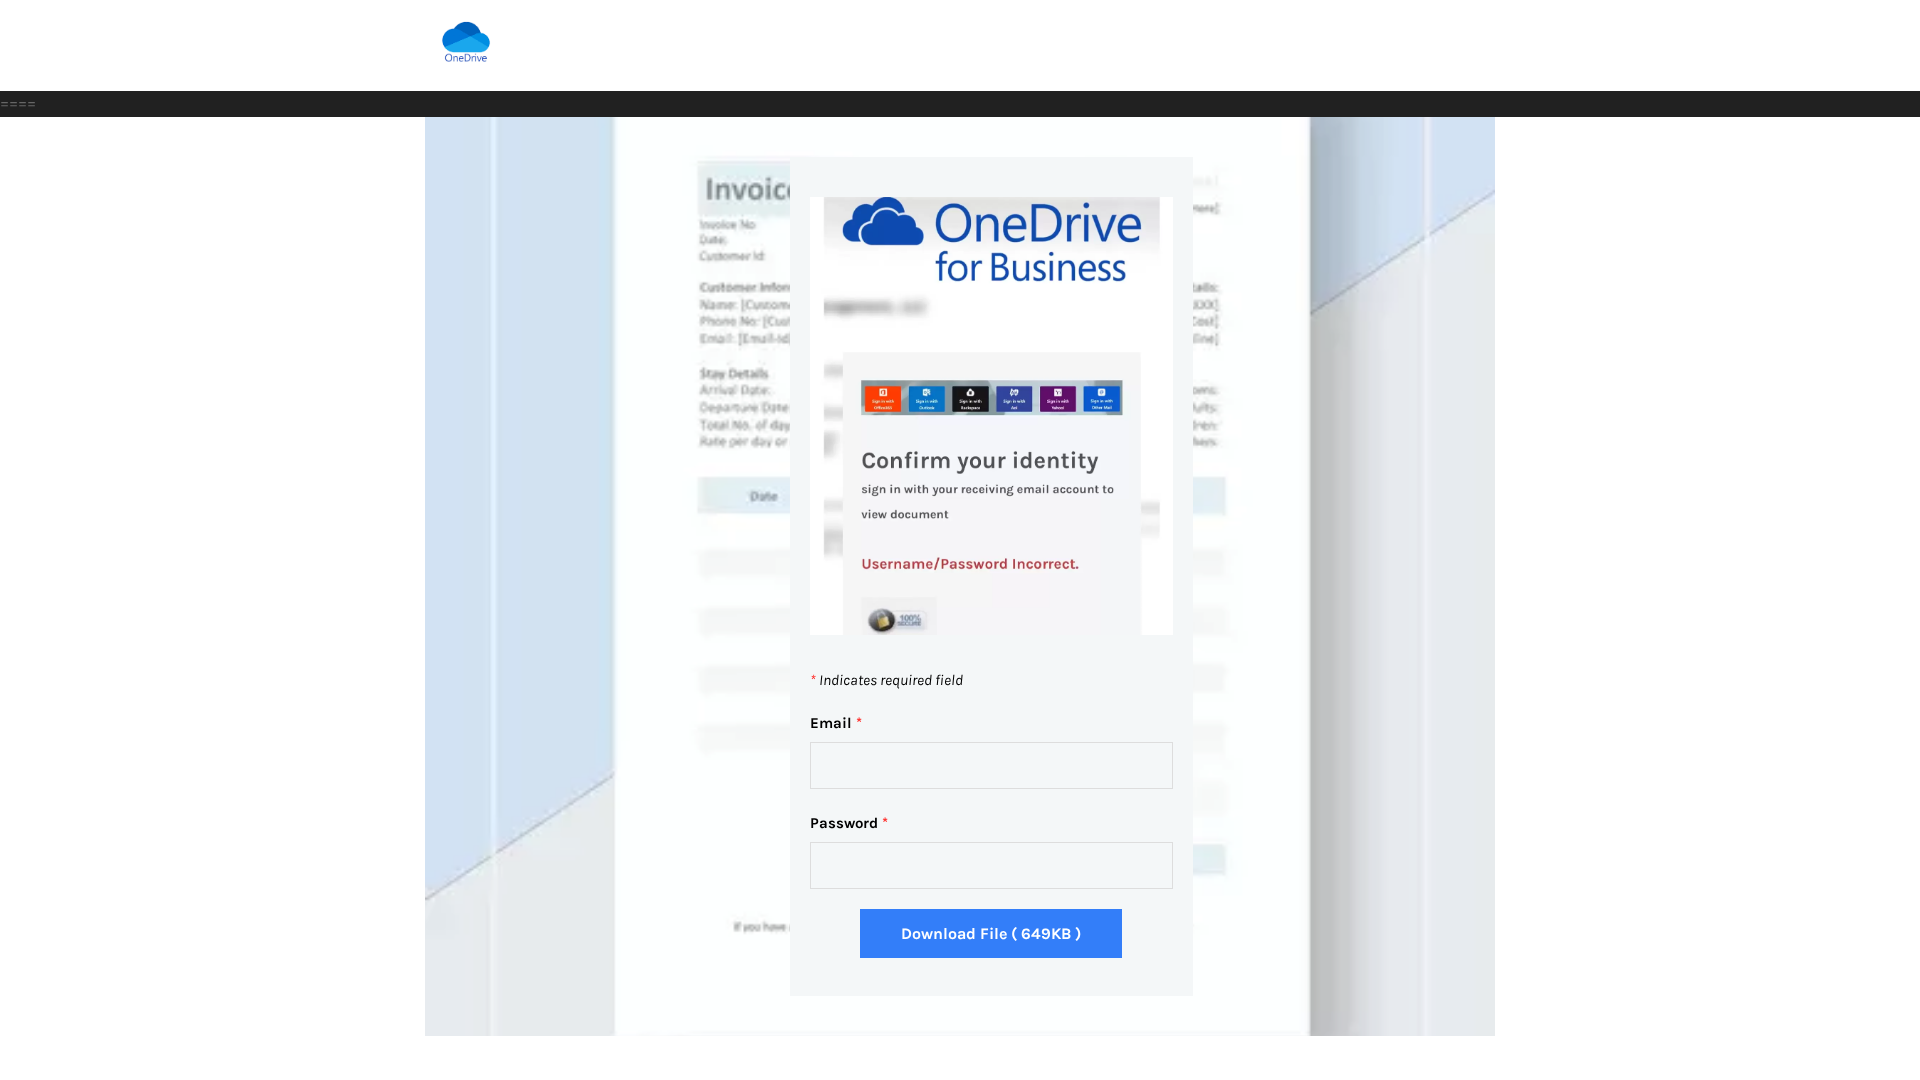This screenshot has height=1080, width=1920.
Task: Click the 'sign in with your receiving email account' text
Action: pos(987,489)
